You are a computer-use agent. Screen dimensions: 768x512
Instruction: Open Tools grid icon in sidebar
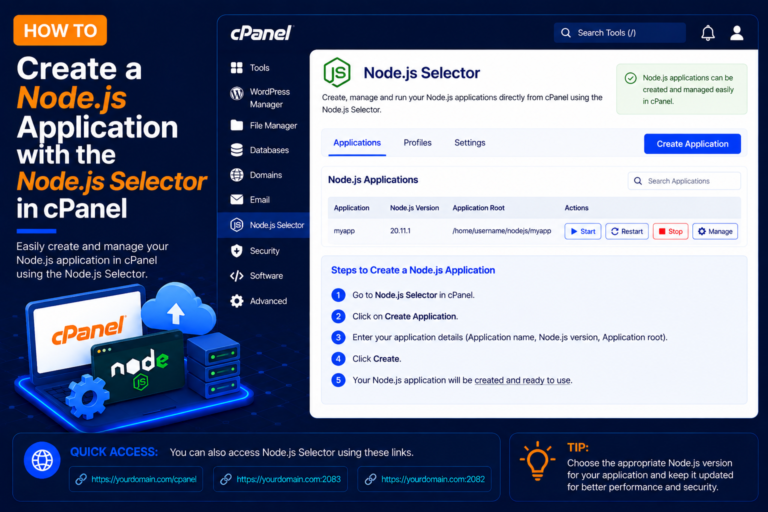237,68
